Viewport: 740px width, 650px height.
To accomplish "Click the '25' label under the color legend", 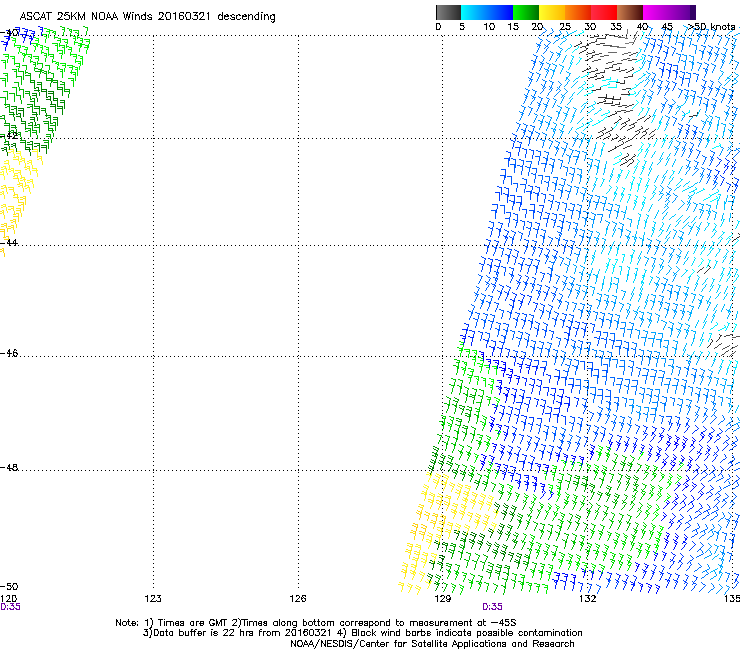I will click(x=565, y=27).
